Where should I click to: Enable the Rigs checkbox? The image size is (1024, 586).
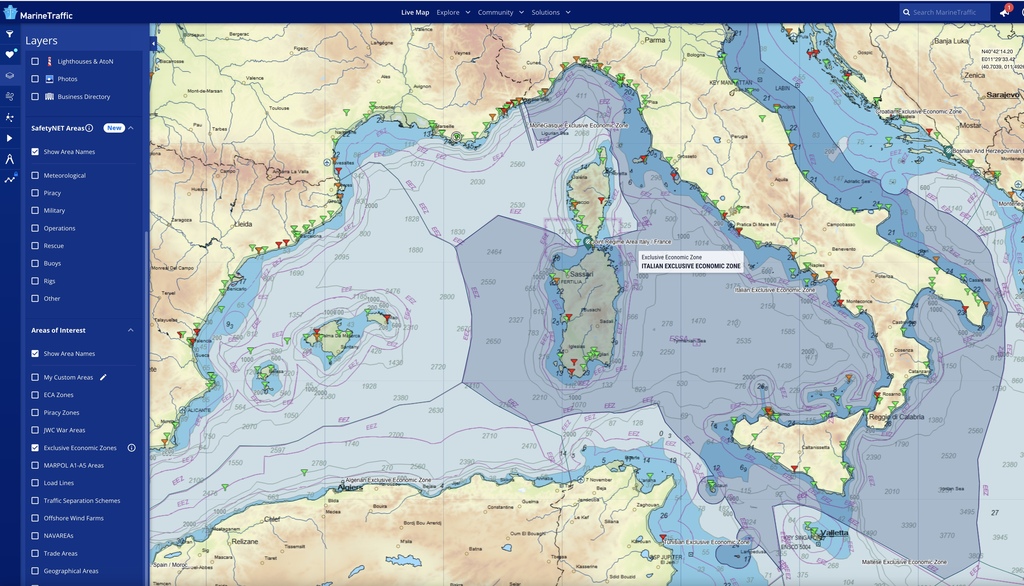coord(35,281)
